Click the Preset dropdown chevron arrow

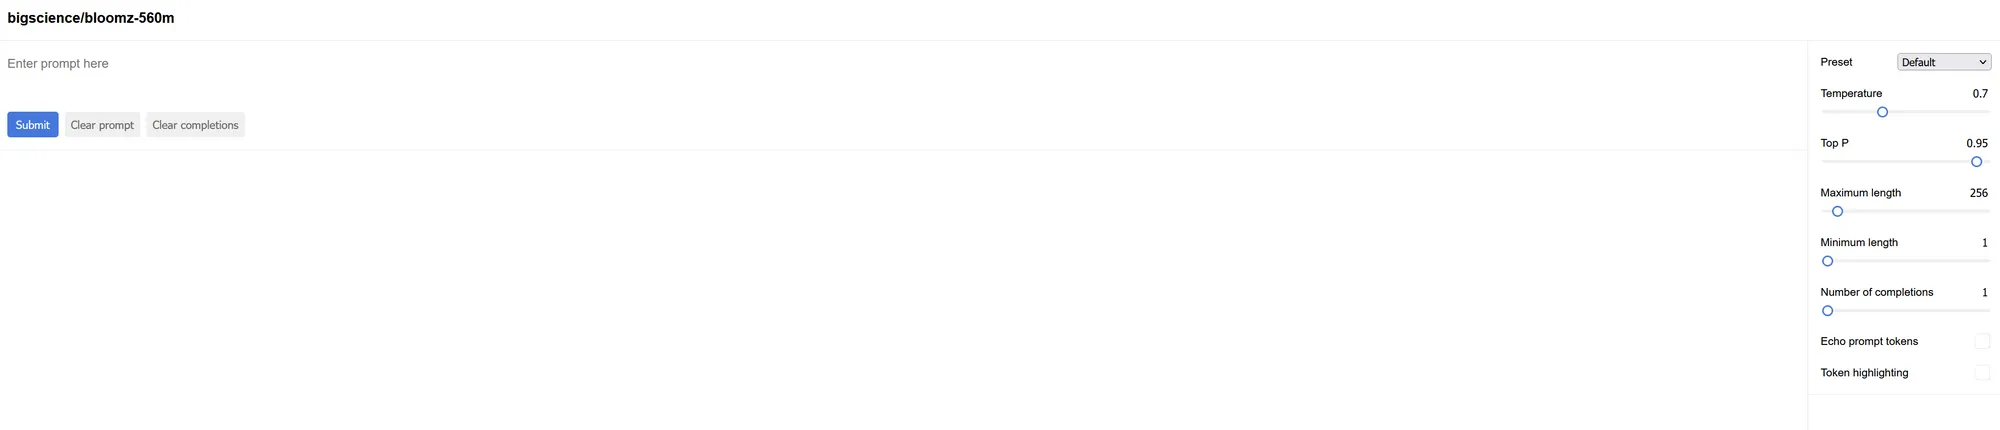(1982, 62)
